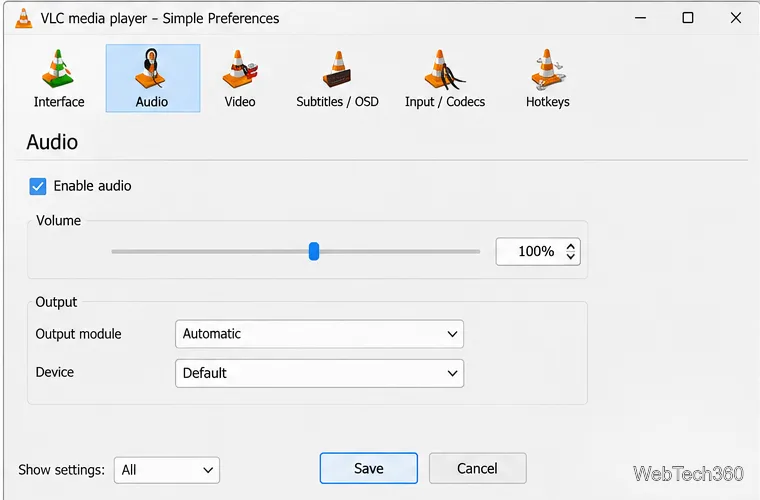Viewport: 760px width, 500px height.
Task: Click the Save button
Action: pyautogui.click(x=368, y=468)
